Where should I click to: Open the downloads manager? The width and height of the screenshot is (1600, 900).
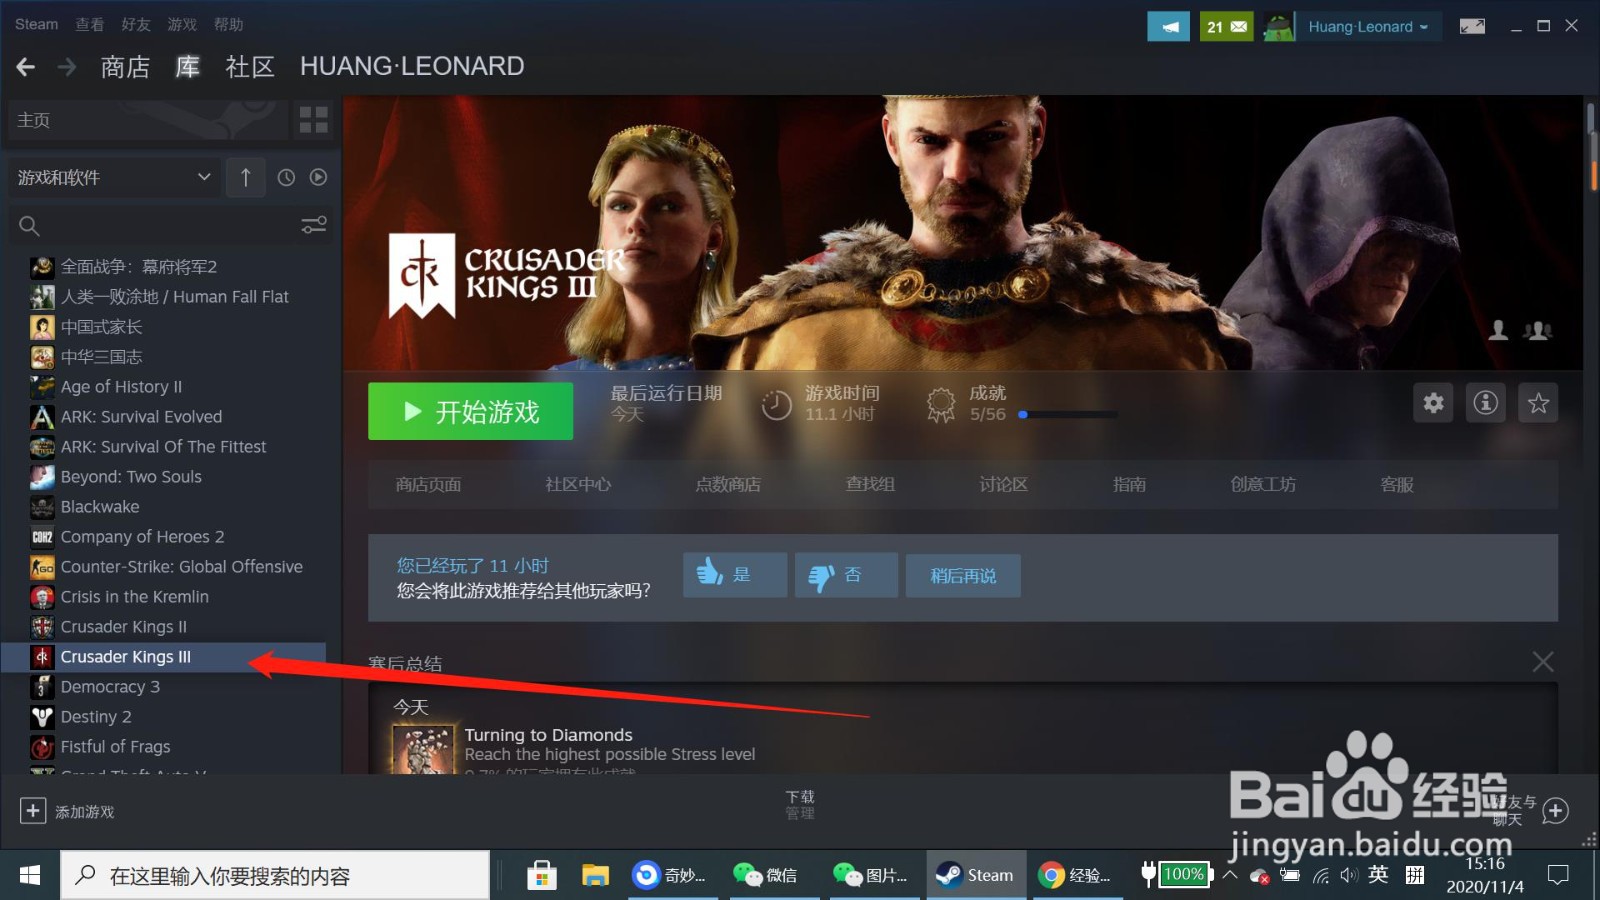point(800,804)
